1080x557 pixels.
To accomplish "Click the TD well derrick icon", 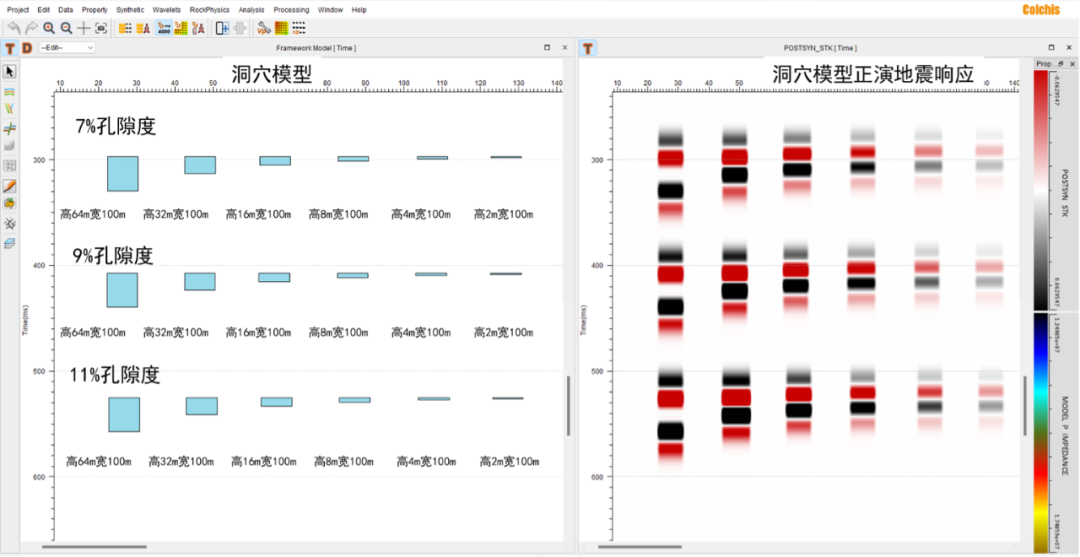I will click(x=198, y=28).
